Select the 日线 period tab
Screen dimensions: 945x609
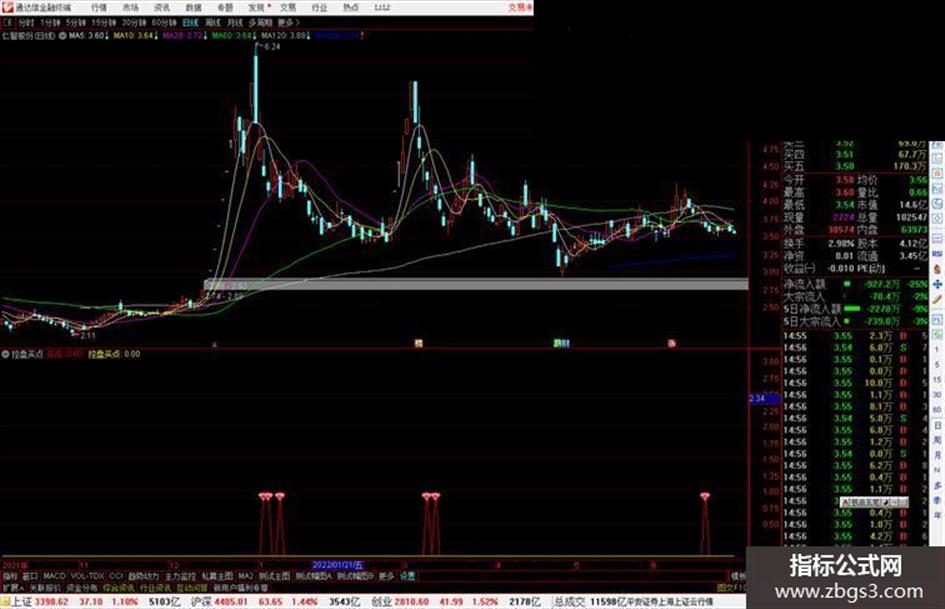[x=190, y=22]
